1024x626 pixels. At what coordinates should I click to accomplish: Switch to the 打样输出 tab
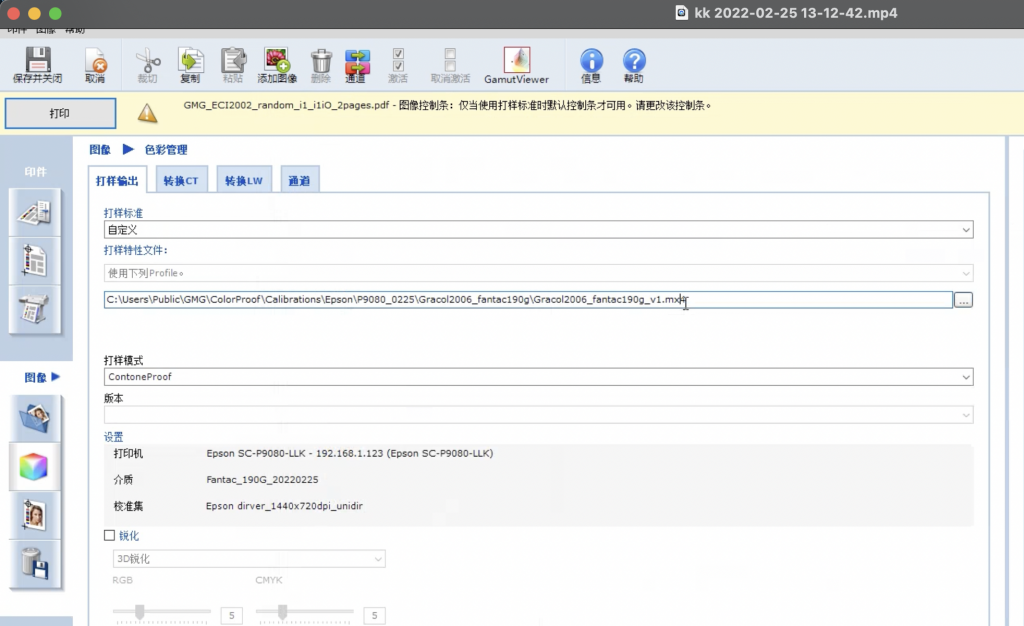[x=118, y=180]
